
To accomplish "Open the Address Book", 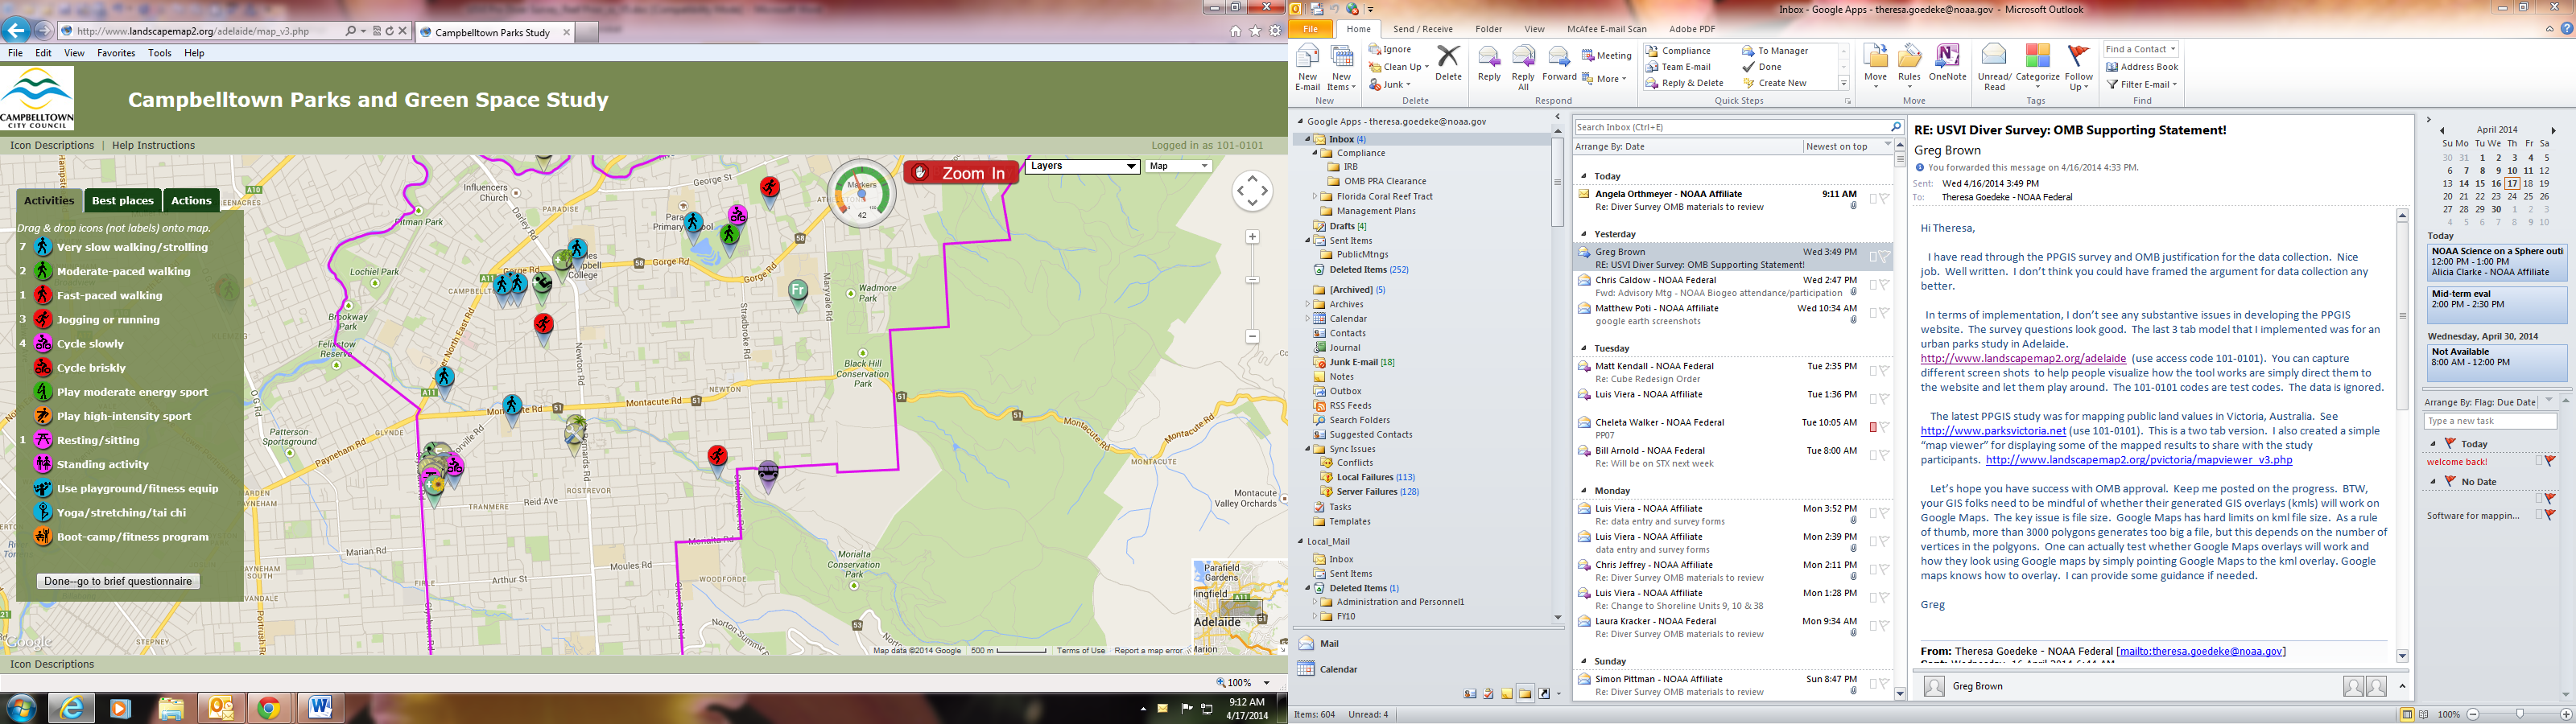I will (2142, 67).
